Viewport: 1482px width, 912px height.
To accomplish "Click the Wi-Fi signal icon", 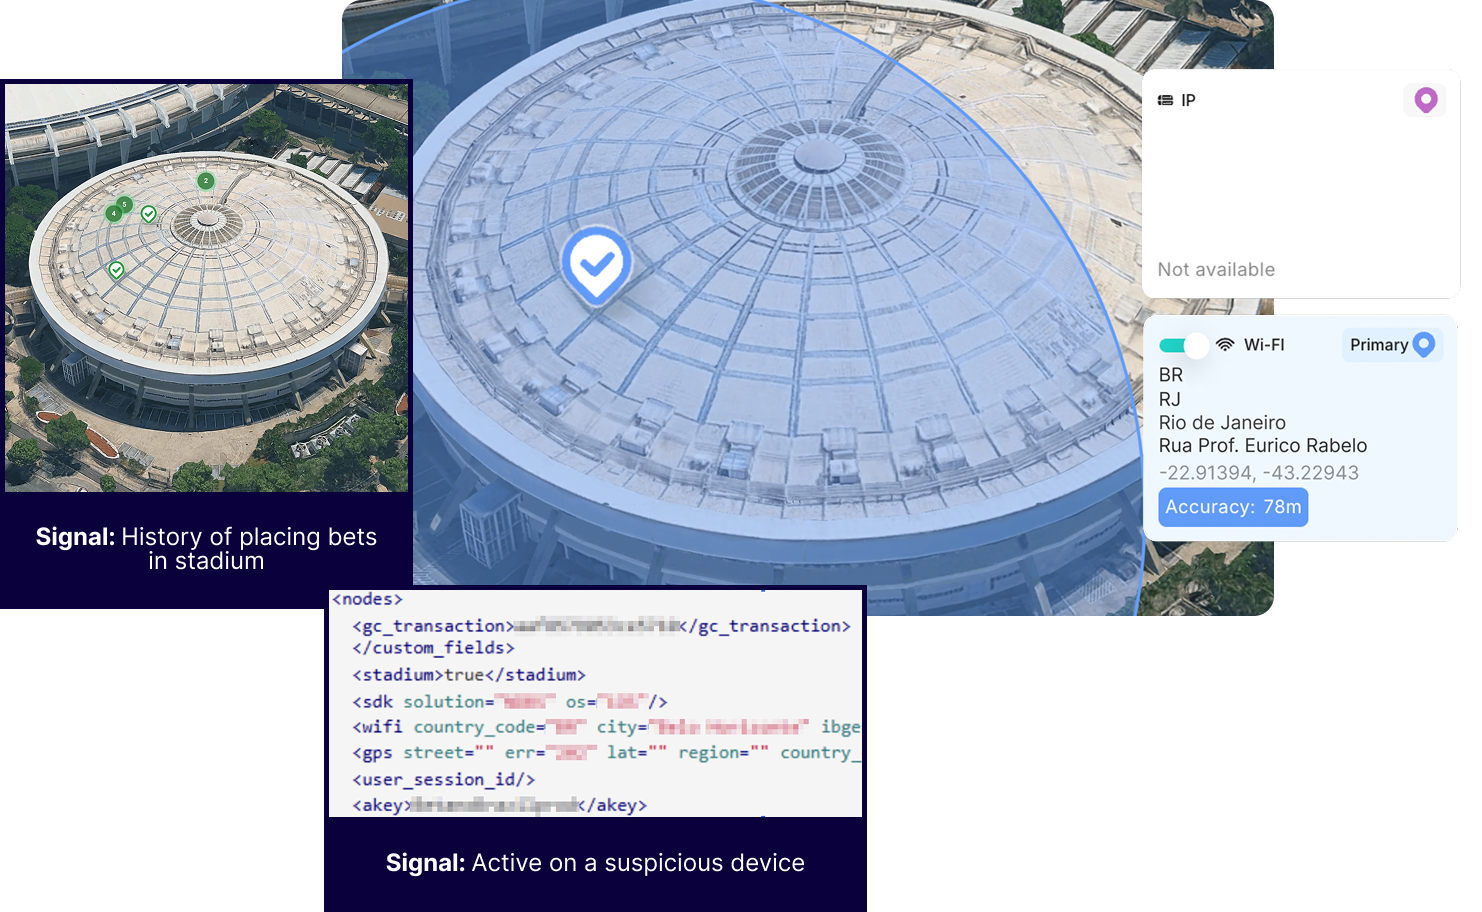I will pos(1225,345).
